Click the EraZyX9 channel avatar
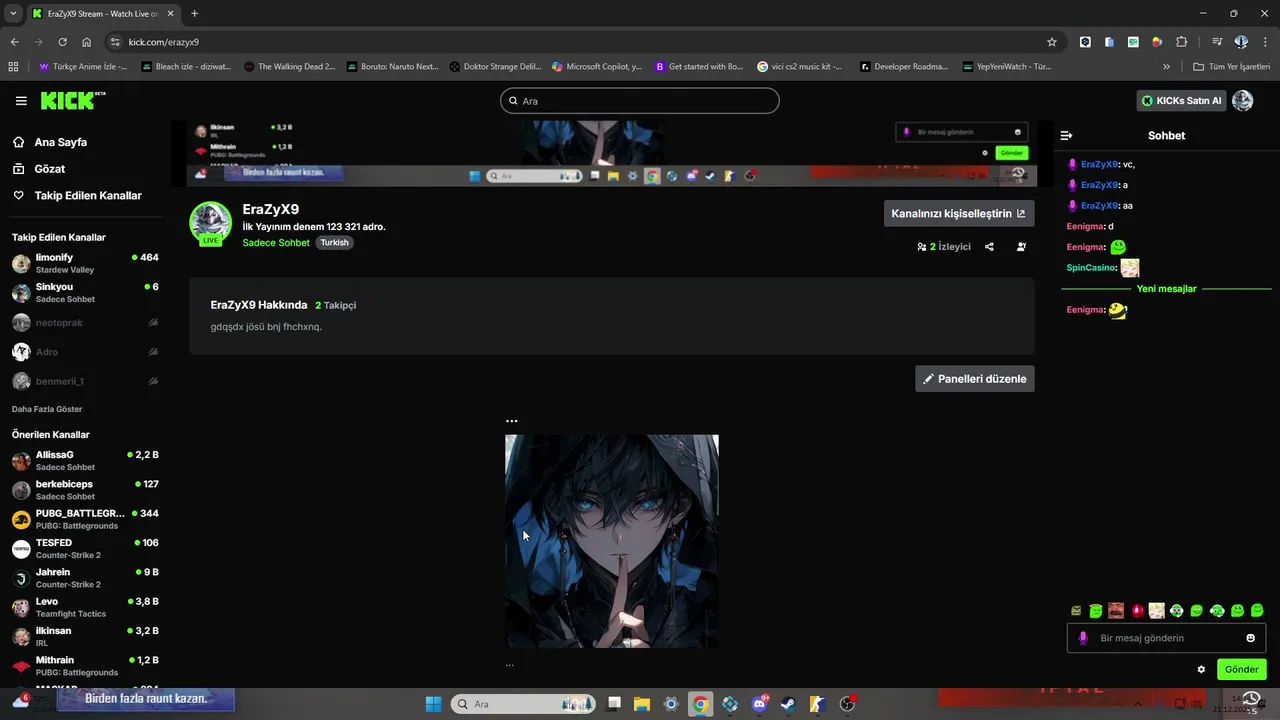This screenshot has height=720, width=1280. pos(210,222)
